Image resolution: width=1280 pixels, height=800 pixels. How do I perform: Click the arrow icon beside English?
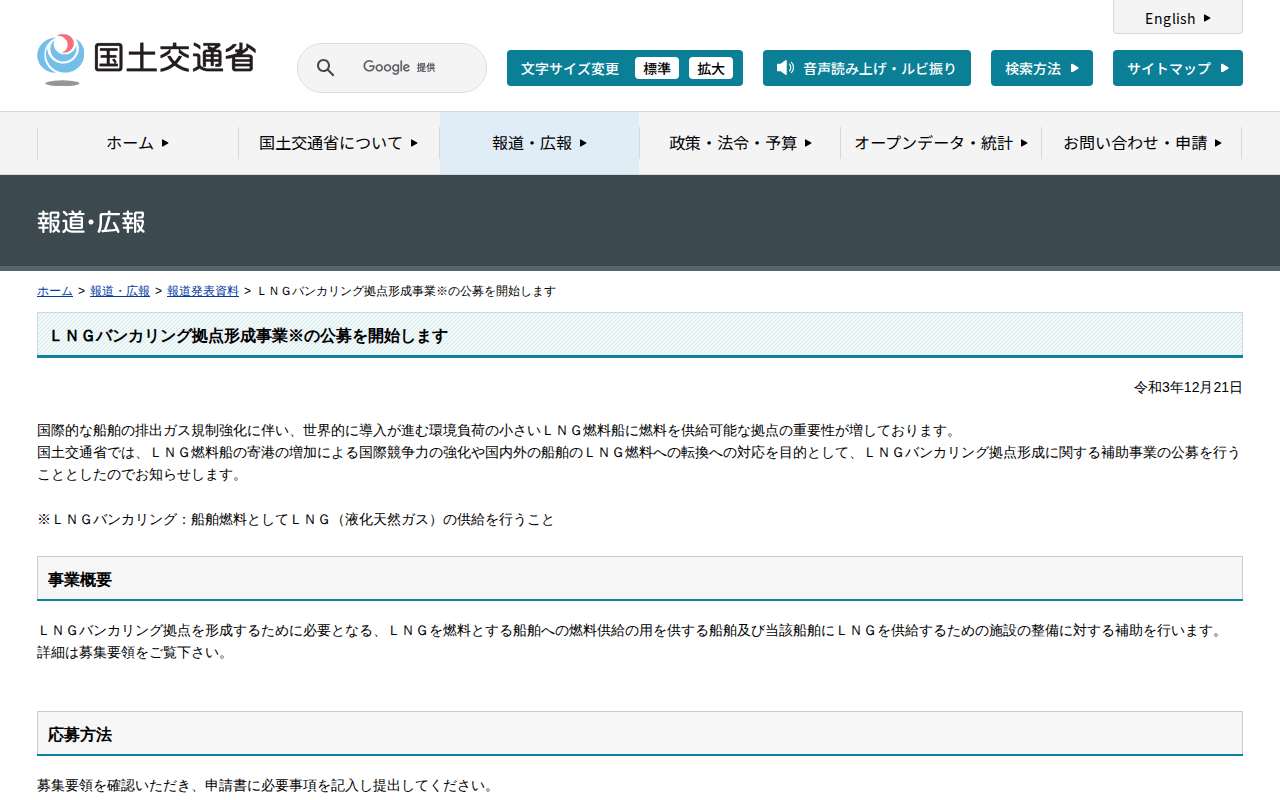(x=1207, y=18)
